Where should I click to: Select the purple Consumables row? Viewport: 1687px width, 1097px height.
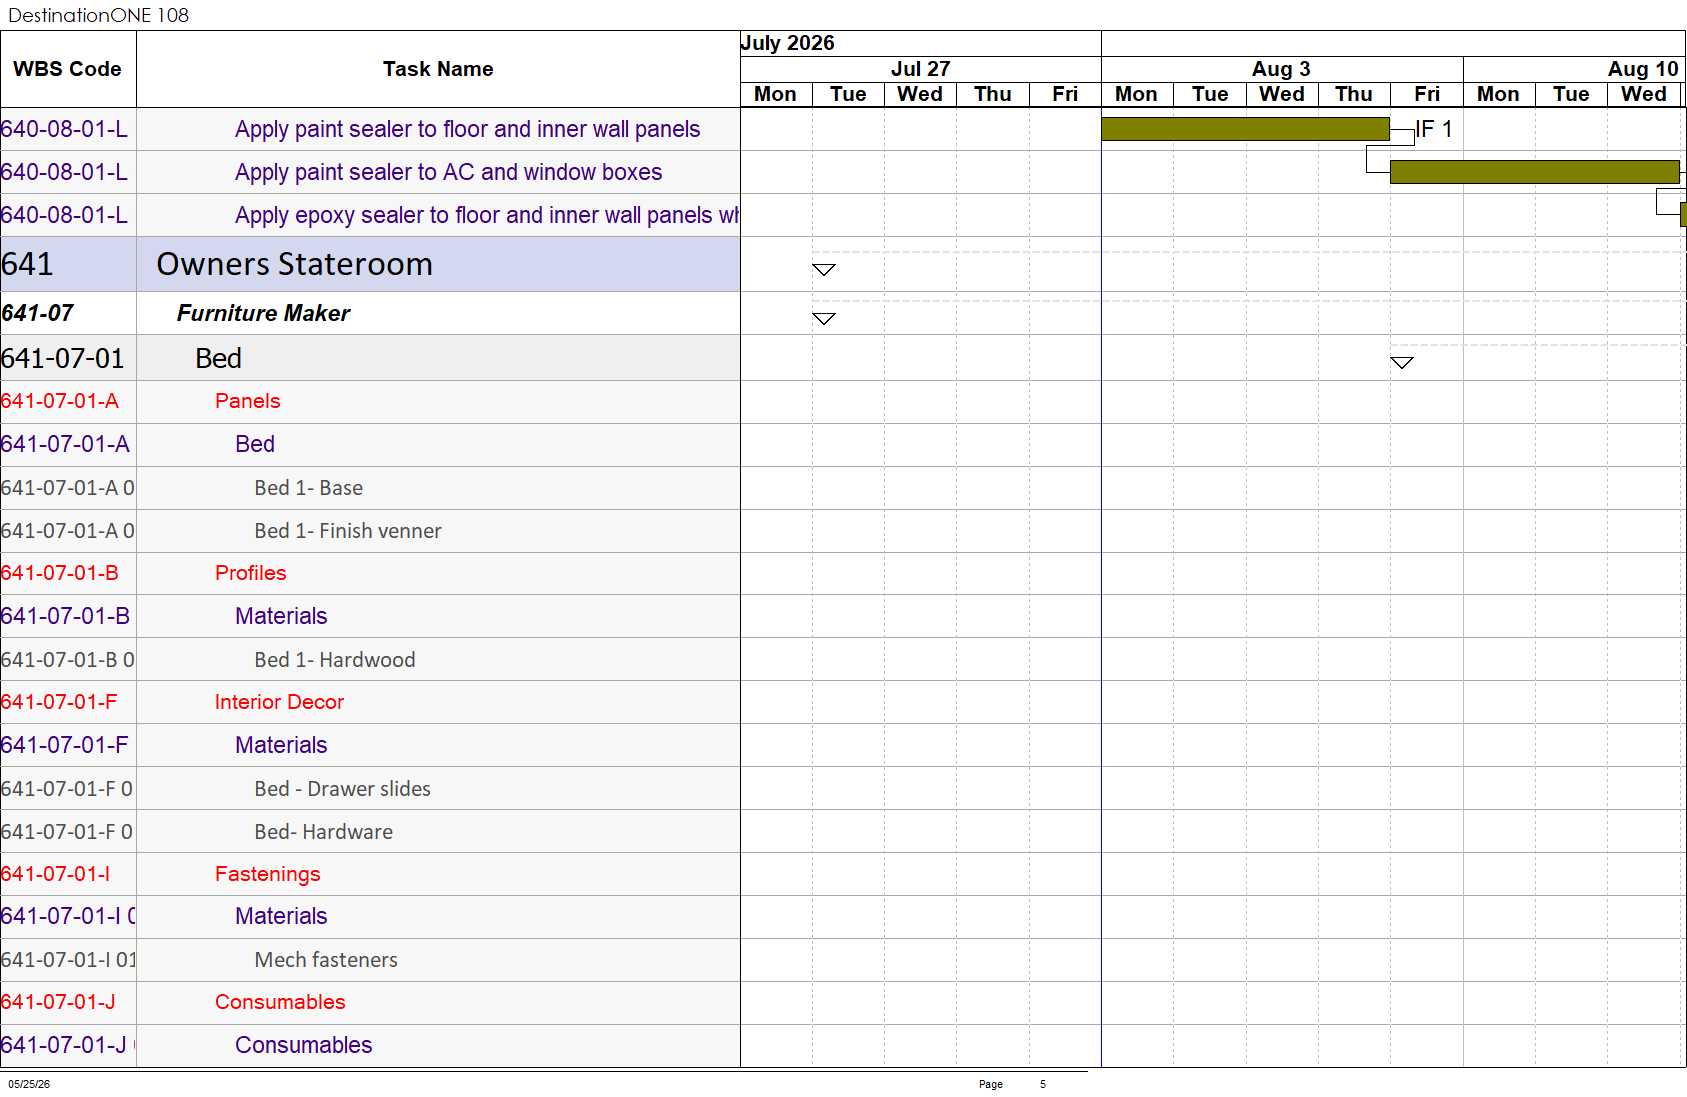click(370, 1045)
